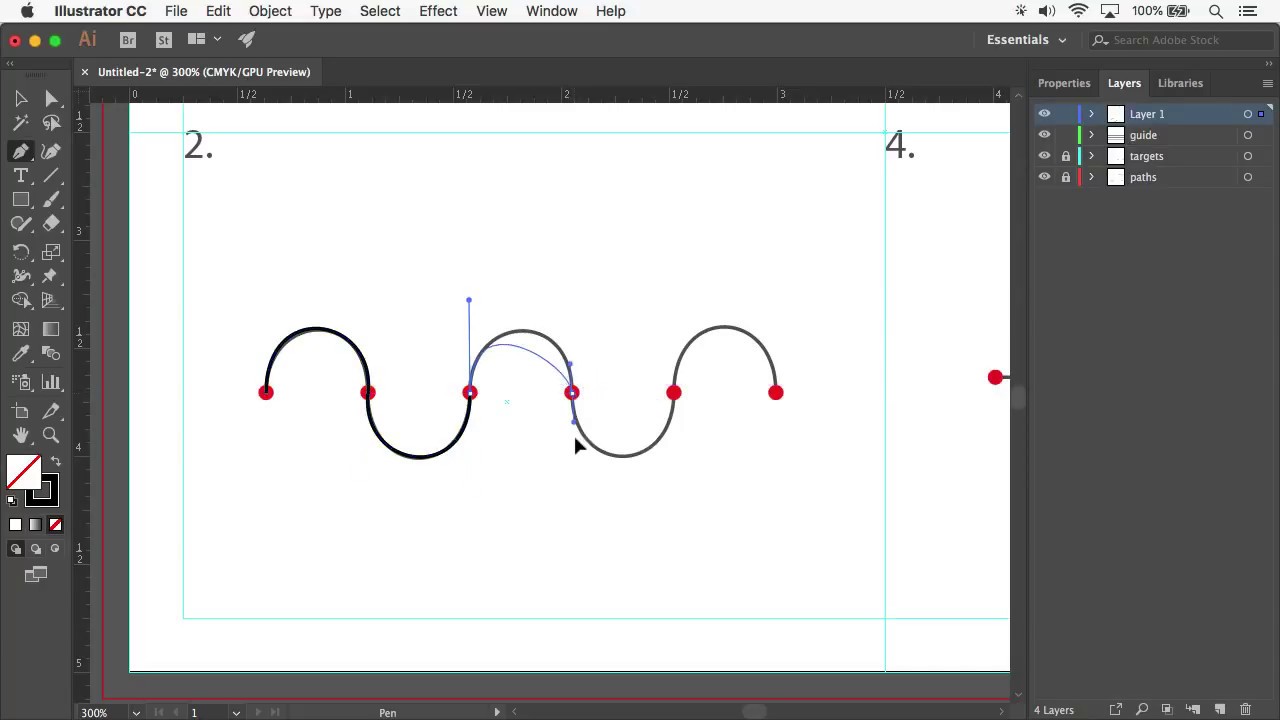Select the Selection tool arrow
The image size is (1280, 720).
click(x=21, y=99)
